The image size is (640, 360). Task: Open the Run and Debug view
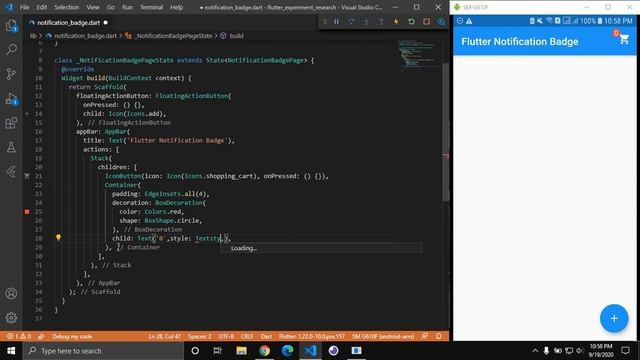11,99
